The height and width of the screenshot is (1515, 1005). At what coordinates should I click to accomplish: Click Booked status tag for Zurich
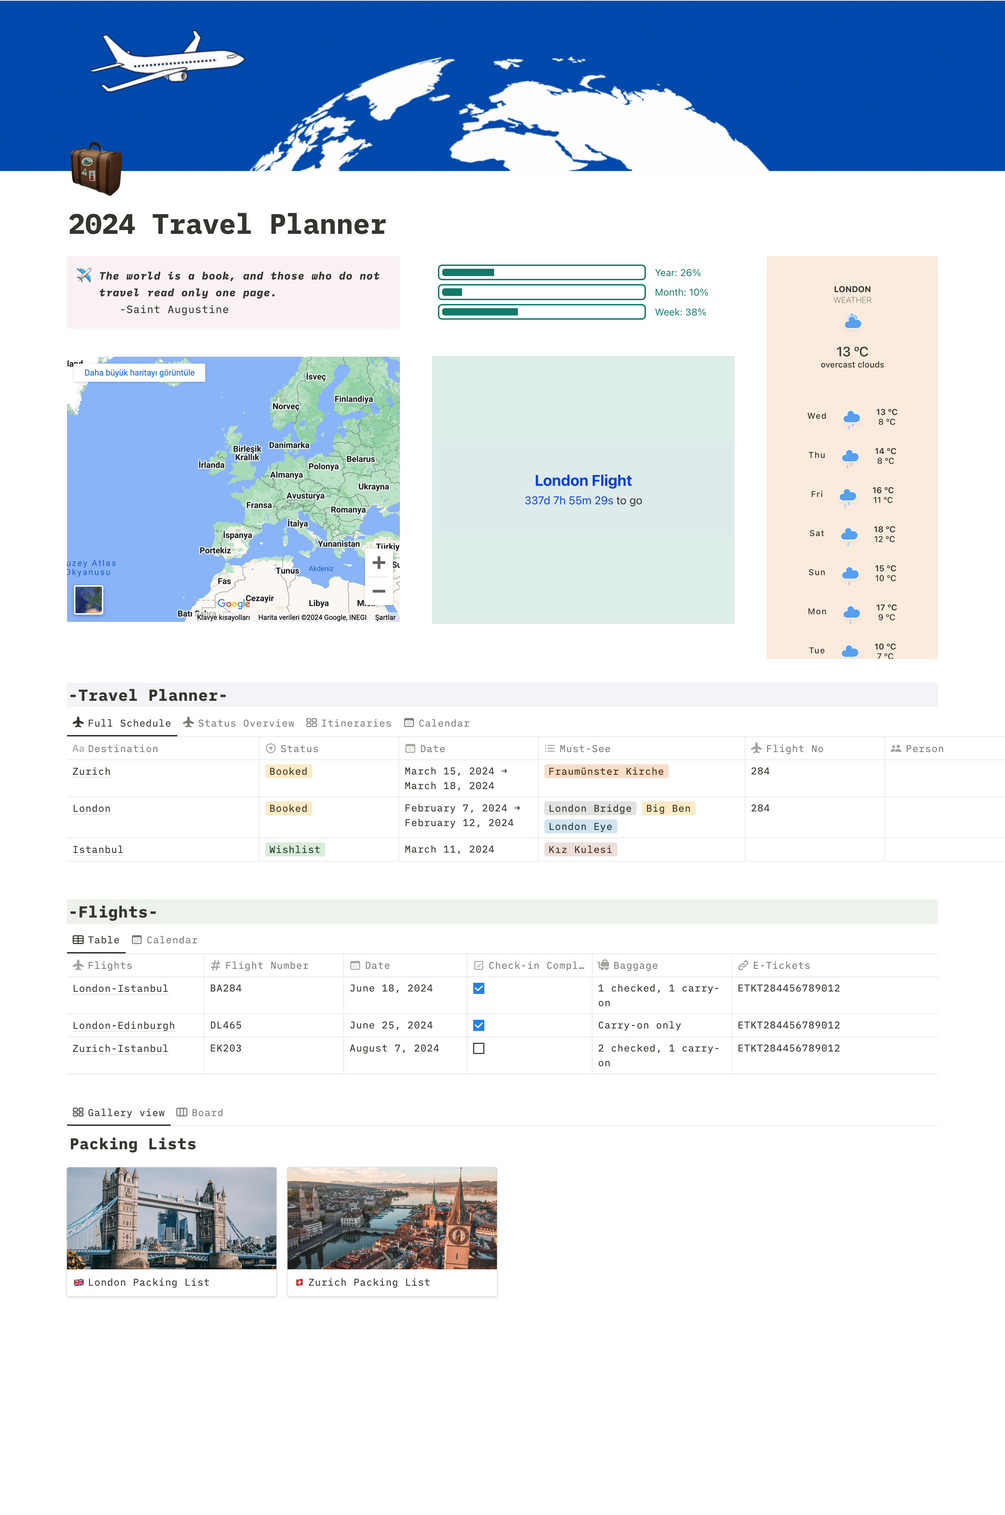click(x=288, y=772)
